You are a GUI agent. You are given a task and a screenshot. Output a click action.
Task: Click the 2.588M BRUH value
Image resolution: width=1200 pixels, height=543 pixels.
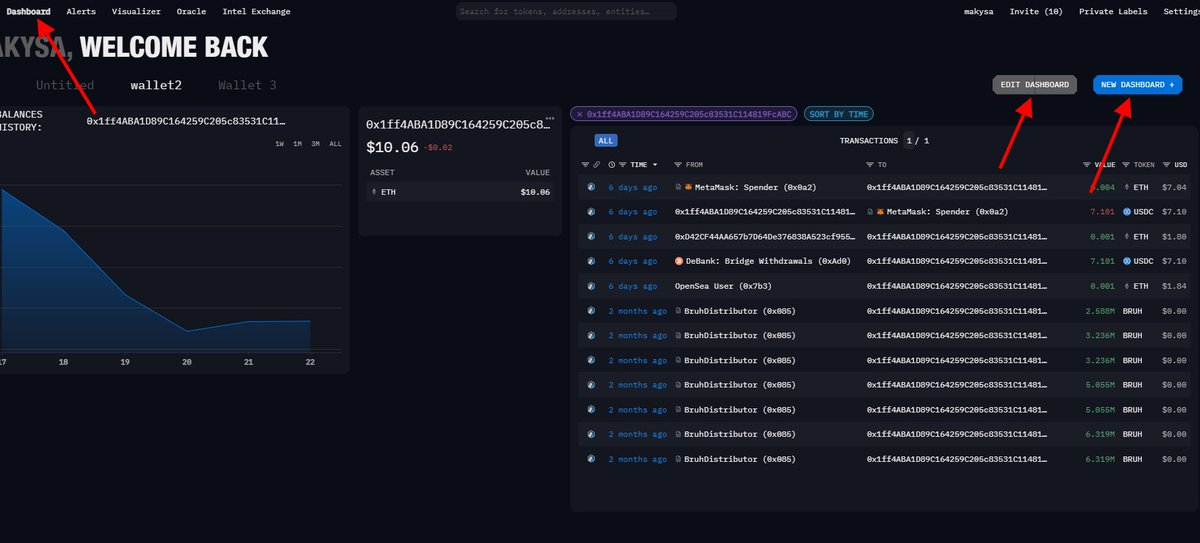pyautogui.click(x=1099, y=311)
